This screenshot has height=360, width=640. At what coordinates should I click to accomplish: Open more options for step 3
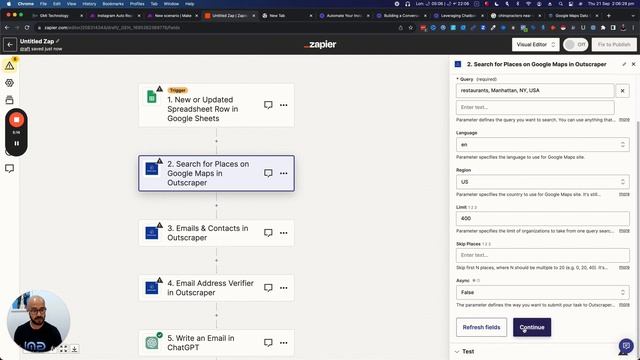(x=284, y=233)
